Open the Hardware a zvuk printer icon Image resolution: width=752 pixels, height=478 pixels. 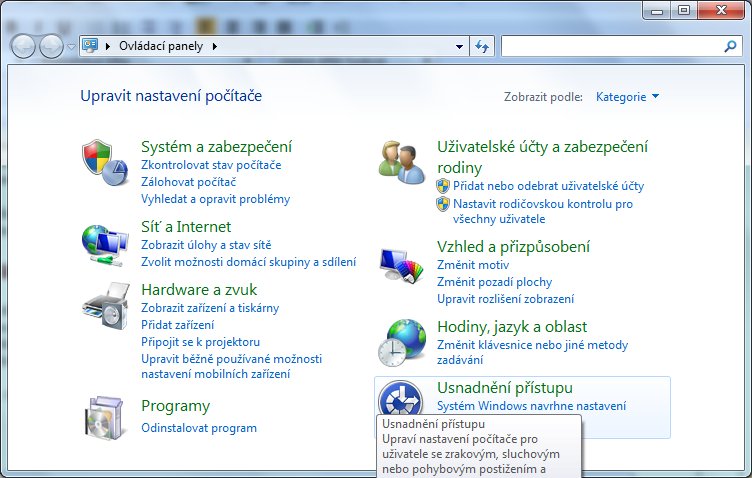click(x=106, y=306)
